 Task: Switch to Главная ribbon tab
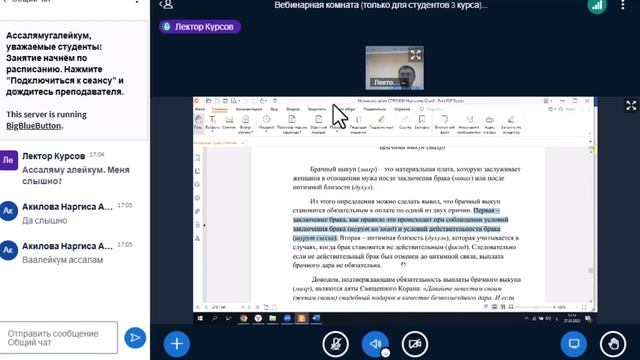[220, 109]
